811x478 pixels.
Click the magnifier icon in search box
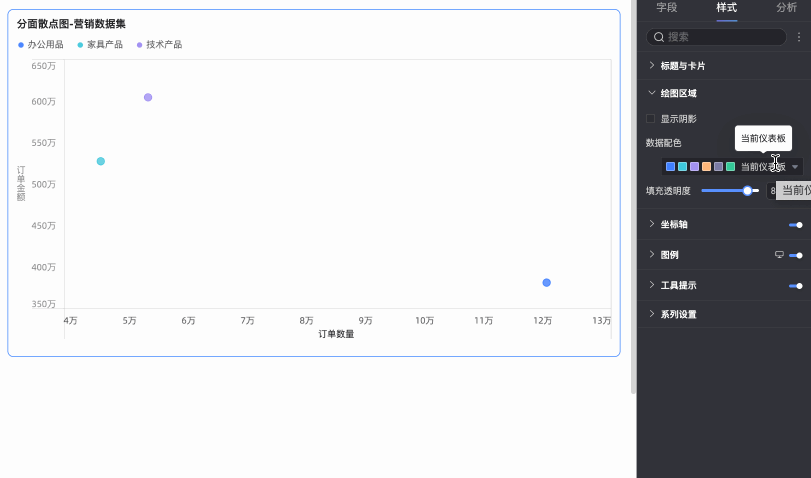pyautogui.click(x=658, y=37)
